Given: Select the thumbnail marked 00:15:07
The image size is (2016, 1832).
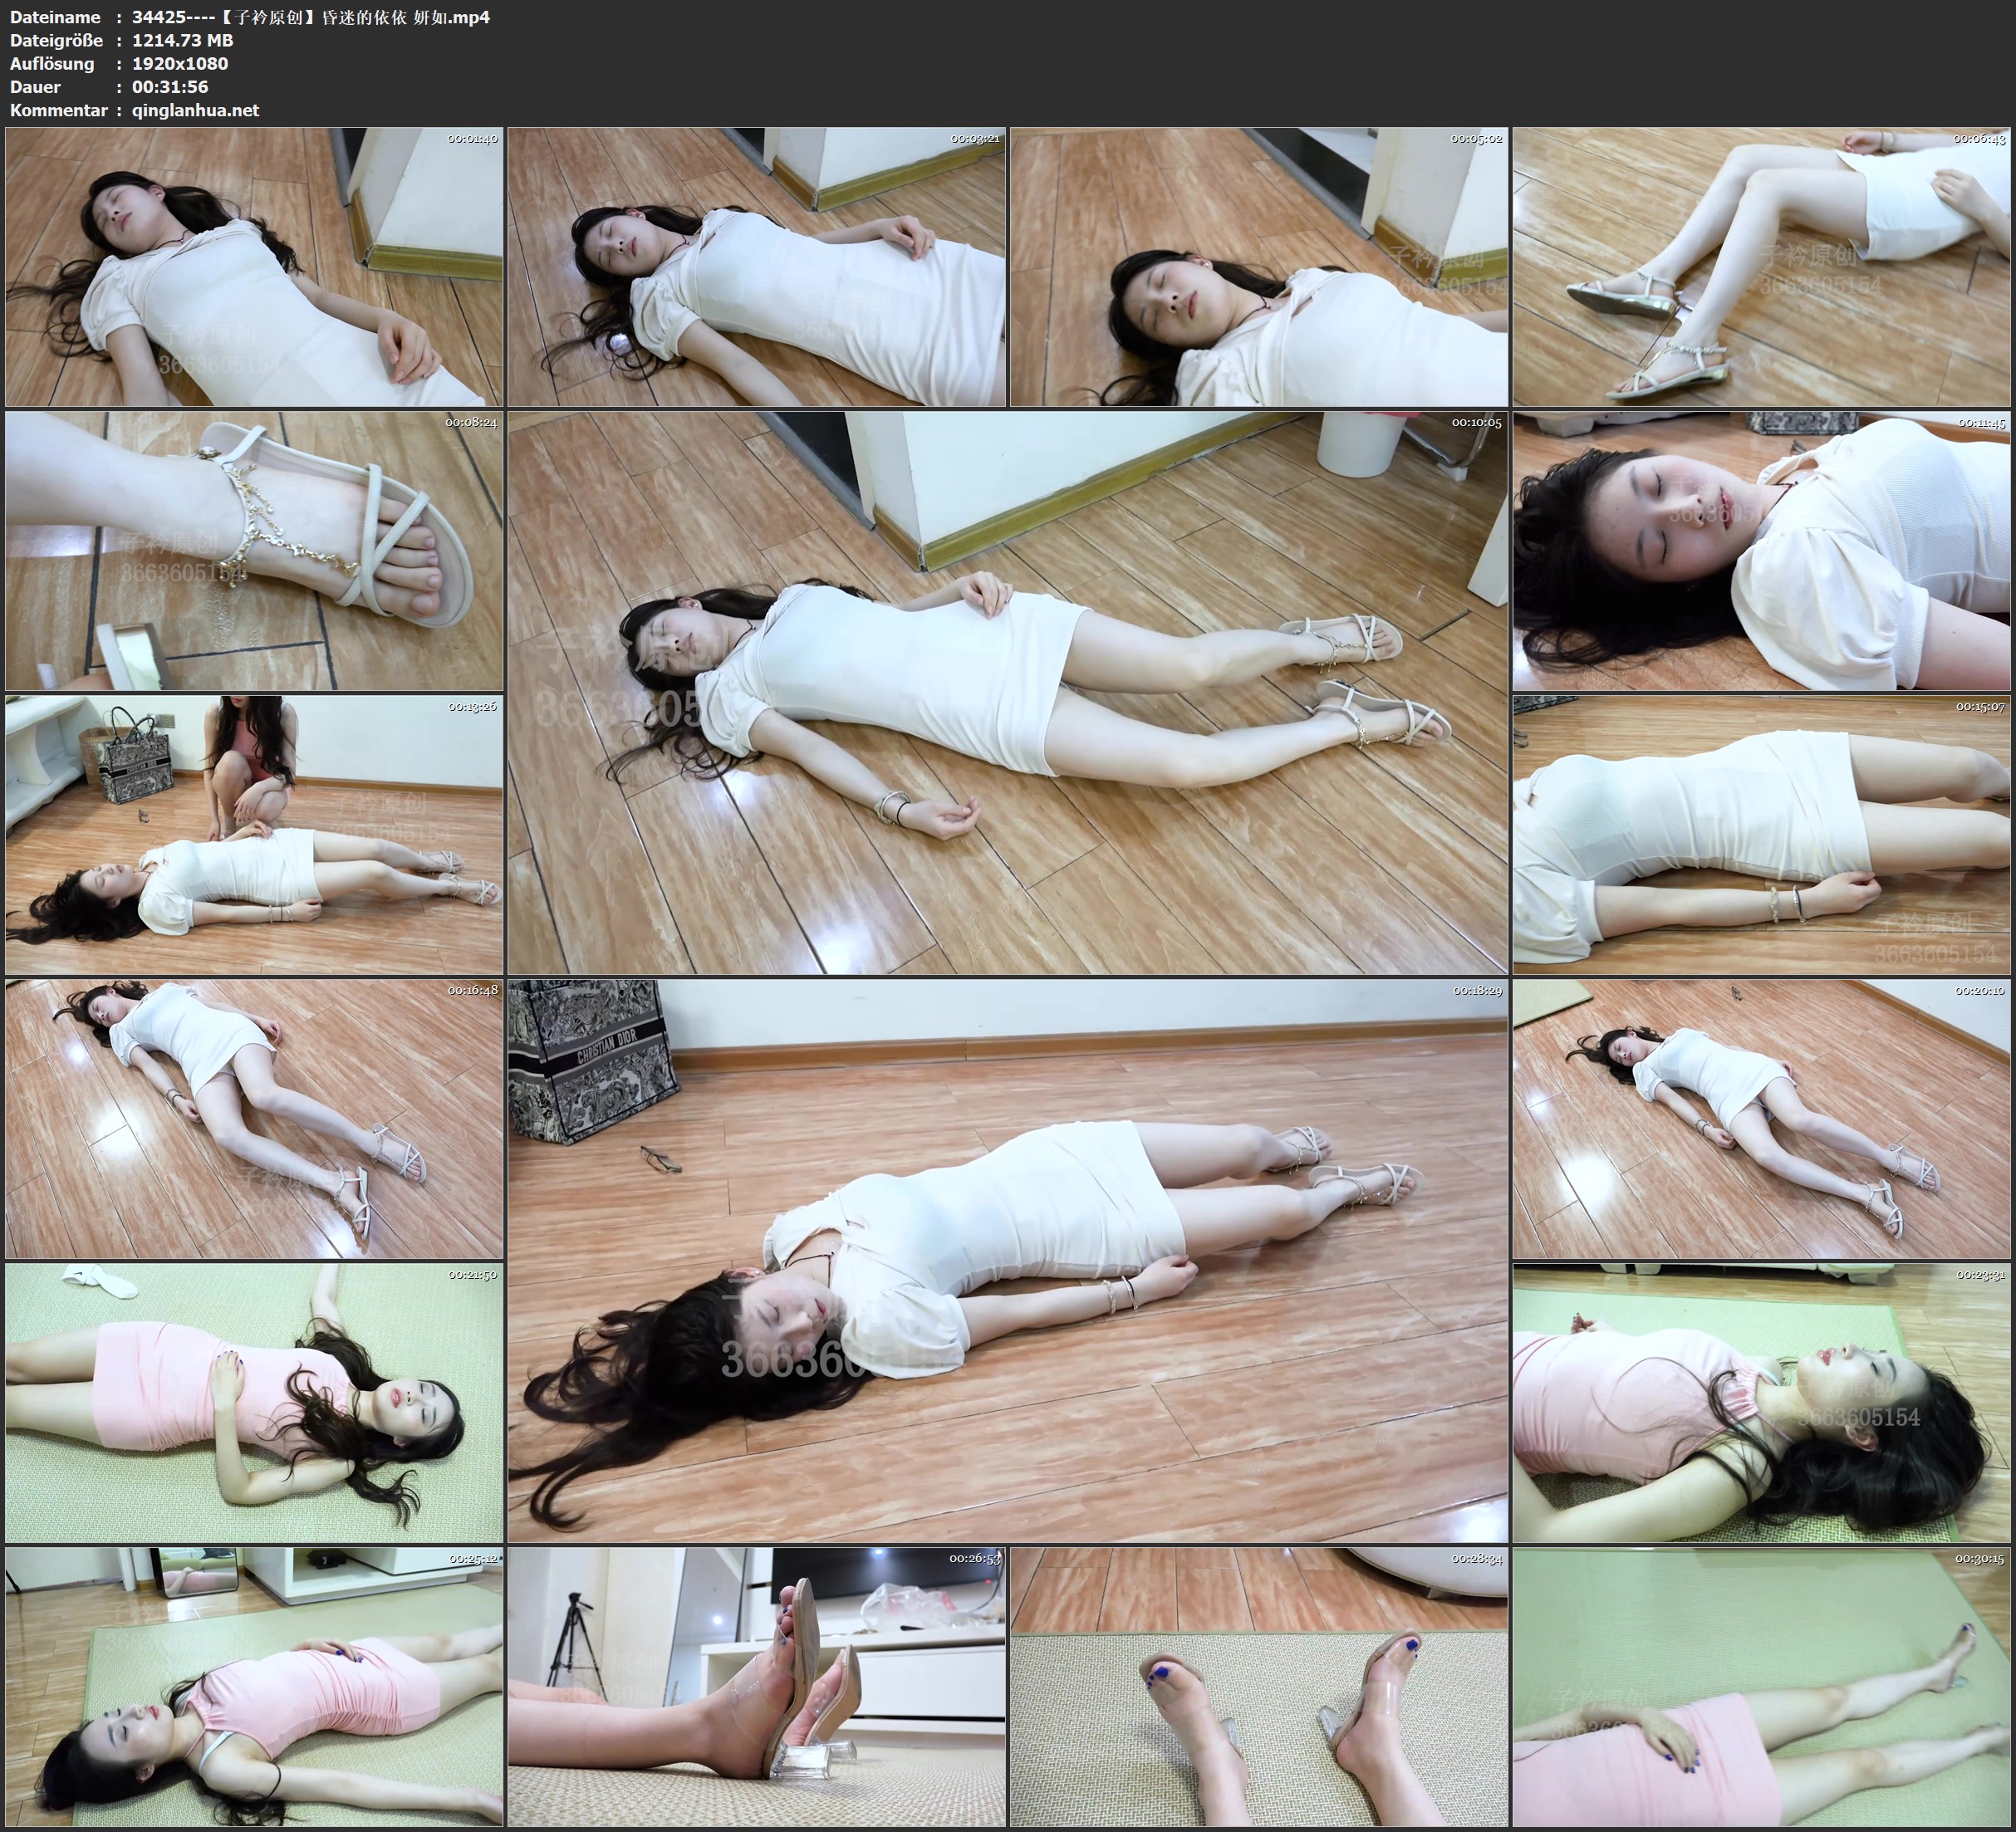Looking at the screenshot, I should 1761,835.
